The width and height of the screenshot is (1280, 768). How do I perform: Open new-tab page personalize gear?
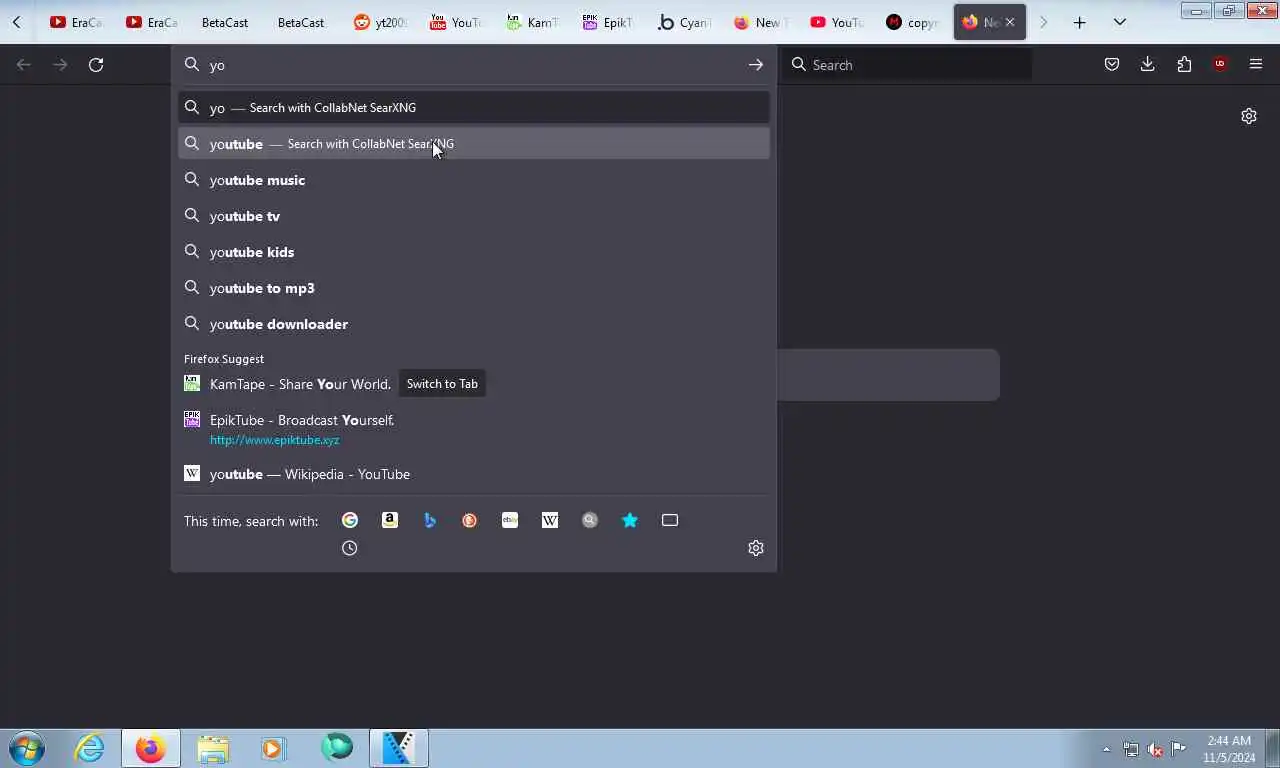tap(1249, 116)
